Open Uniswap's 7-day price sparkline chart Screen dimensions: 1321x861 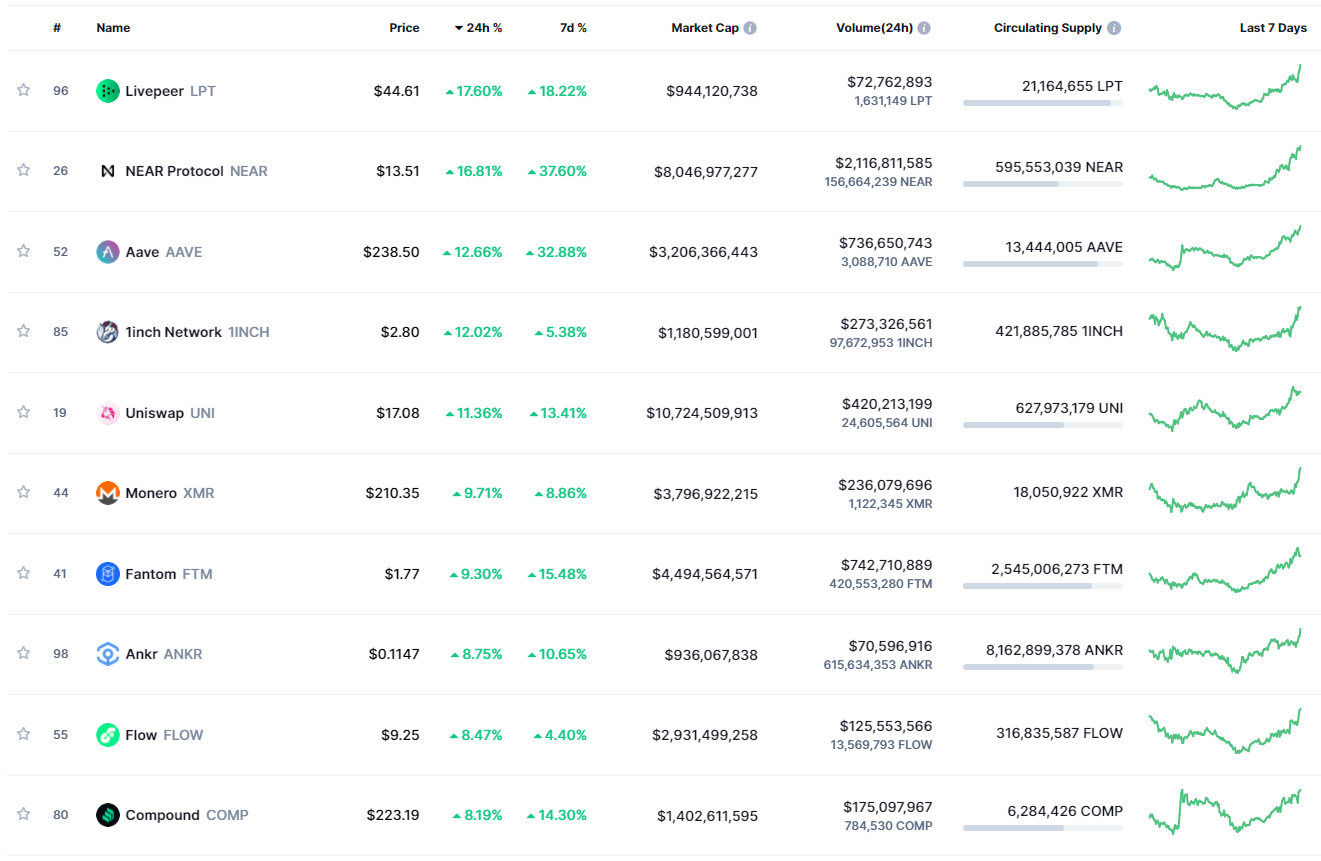[x=1225, y=409]
